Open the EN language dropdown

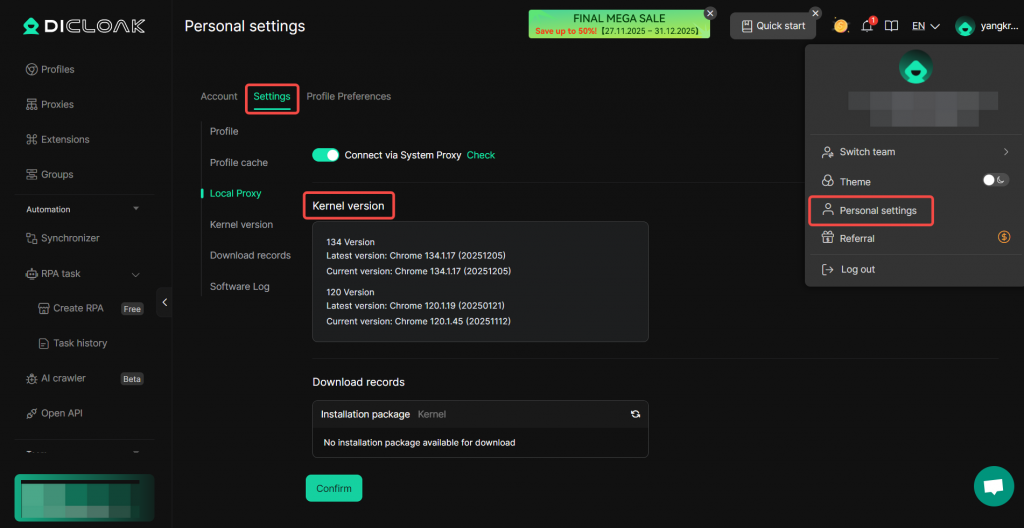[925, 26]
